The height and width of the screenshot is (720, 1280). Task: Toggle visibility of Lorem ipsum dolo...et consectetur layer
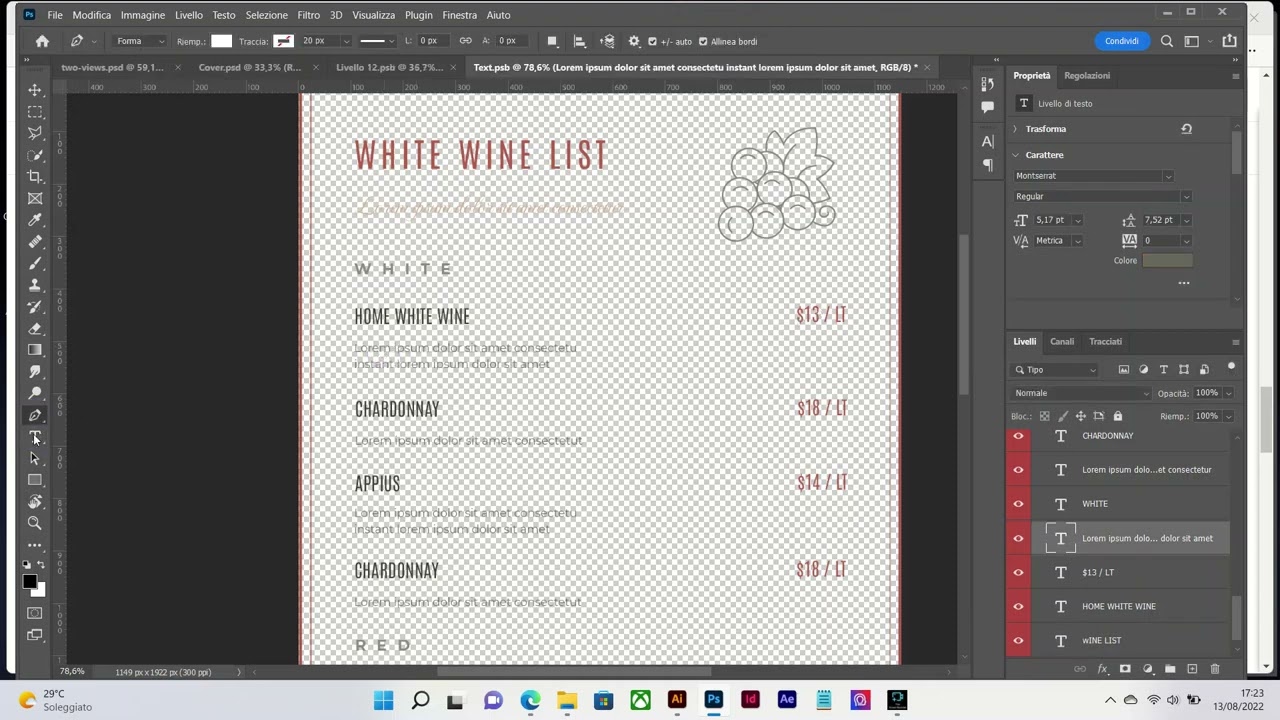[x=1018, y=470]
